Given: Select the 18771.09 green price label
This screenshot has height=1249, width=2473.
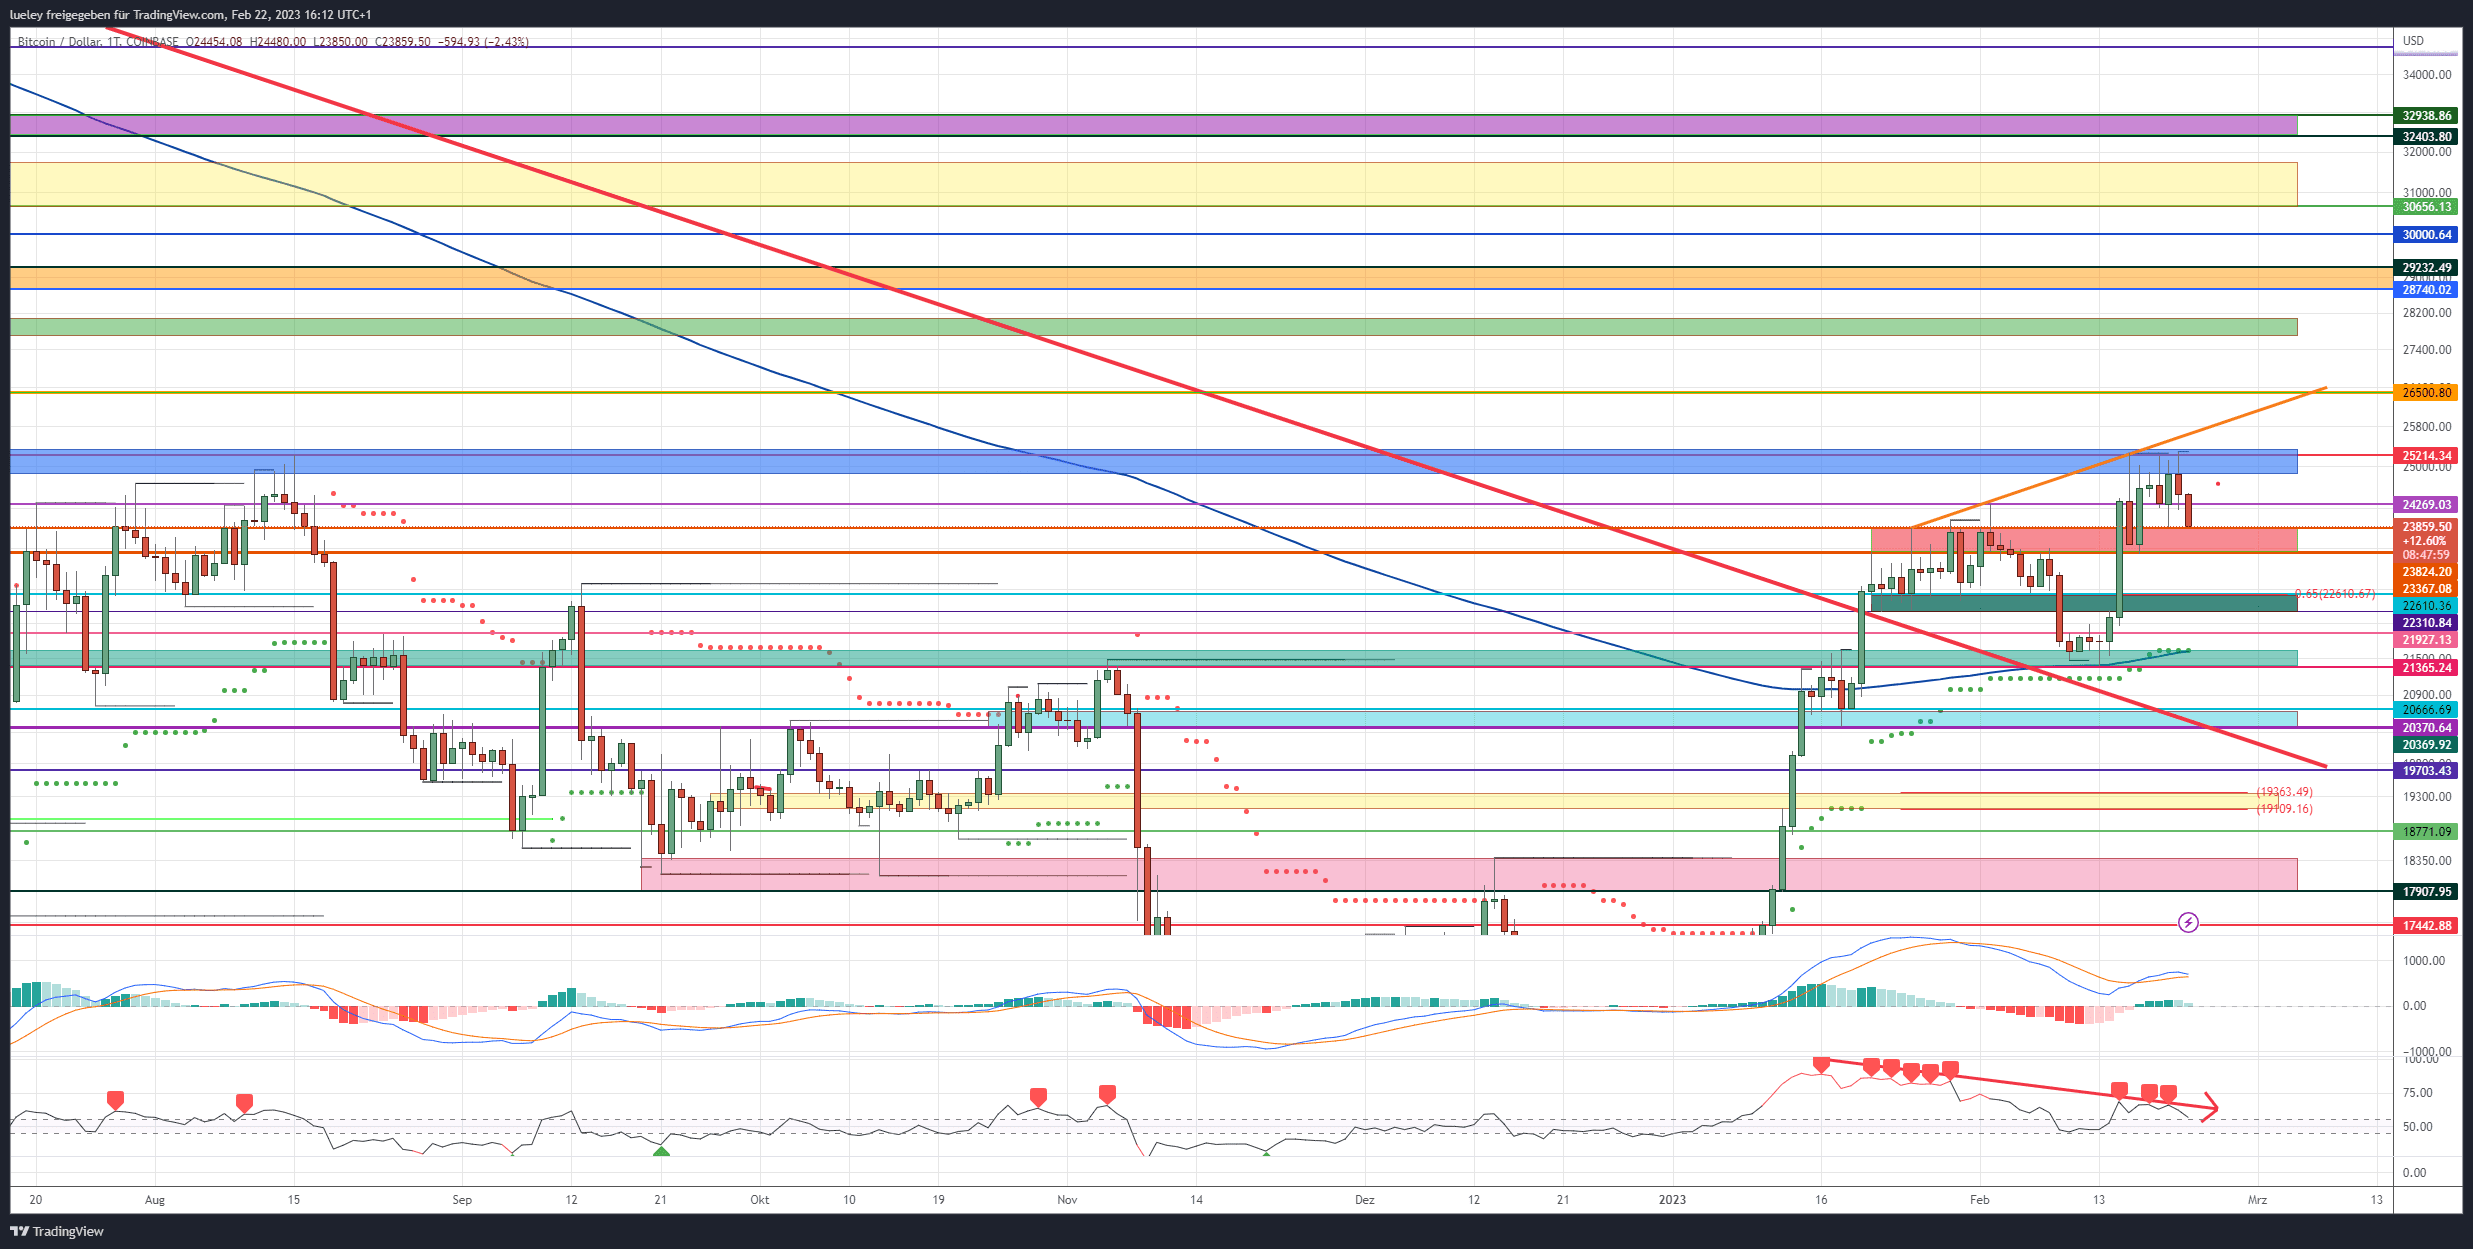Looking at the screenshot, I should 2426,832.
